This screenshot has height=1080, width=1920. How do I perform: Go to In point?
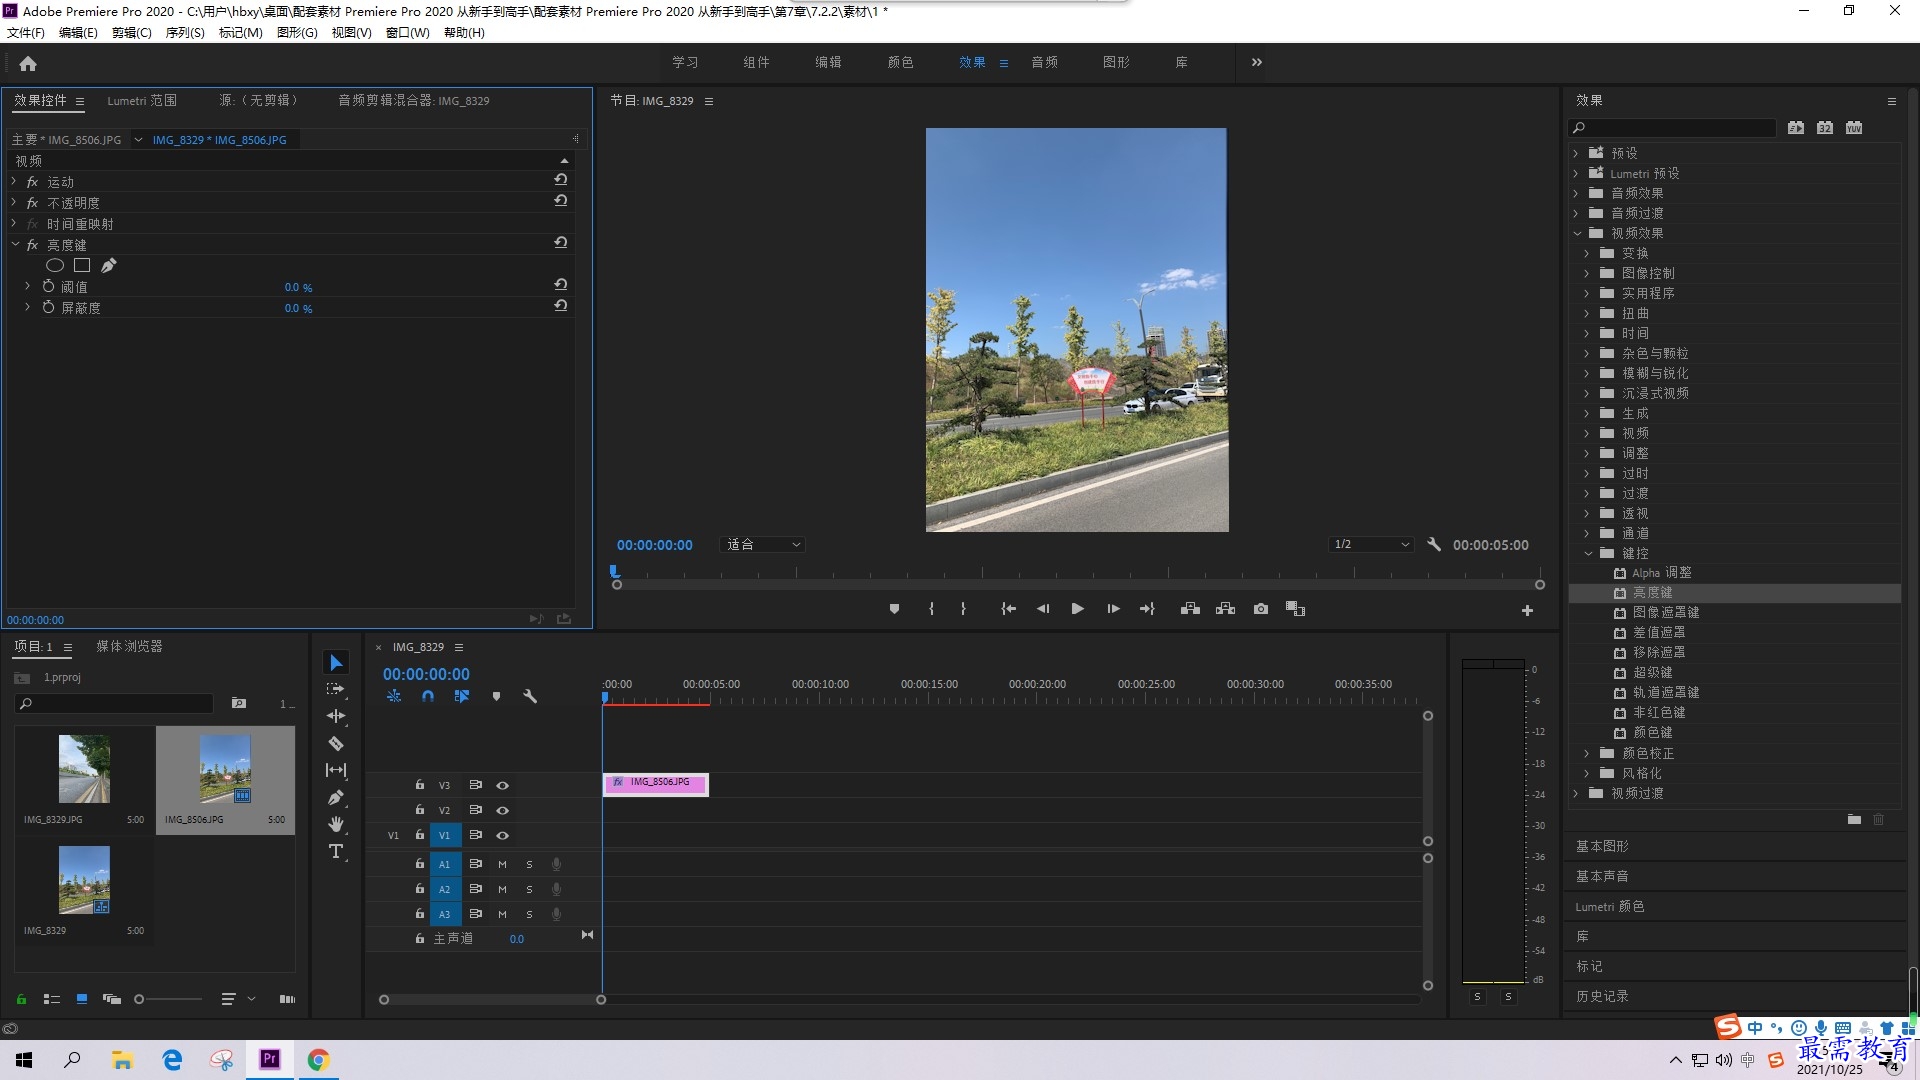coord(1008,609)
